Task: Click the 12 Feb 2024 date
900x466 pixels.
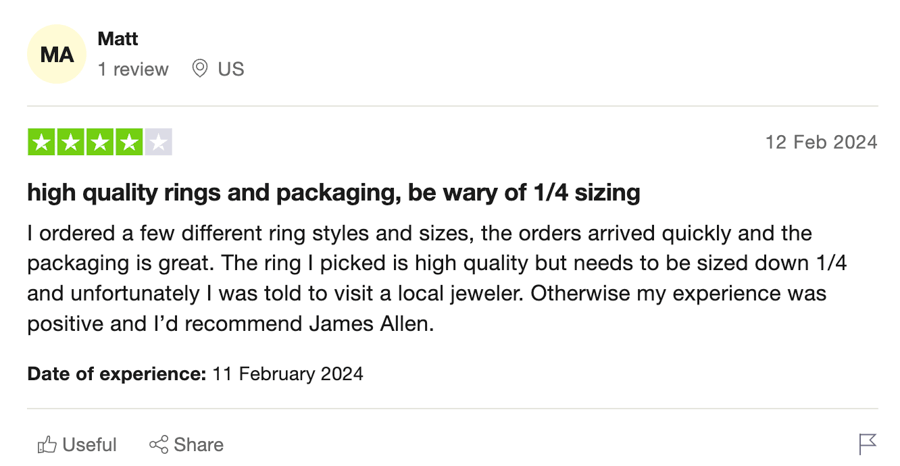Action: tap(821, 142)
